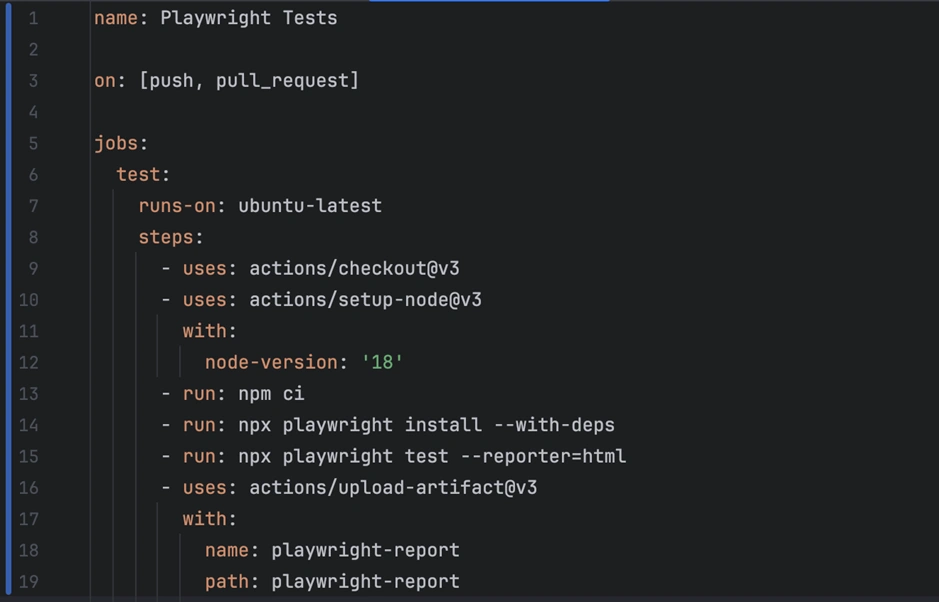The width and height of the screenshot is (939, 602).
Task: Click the '--with-deps' flag text
Action: (554, 425)
